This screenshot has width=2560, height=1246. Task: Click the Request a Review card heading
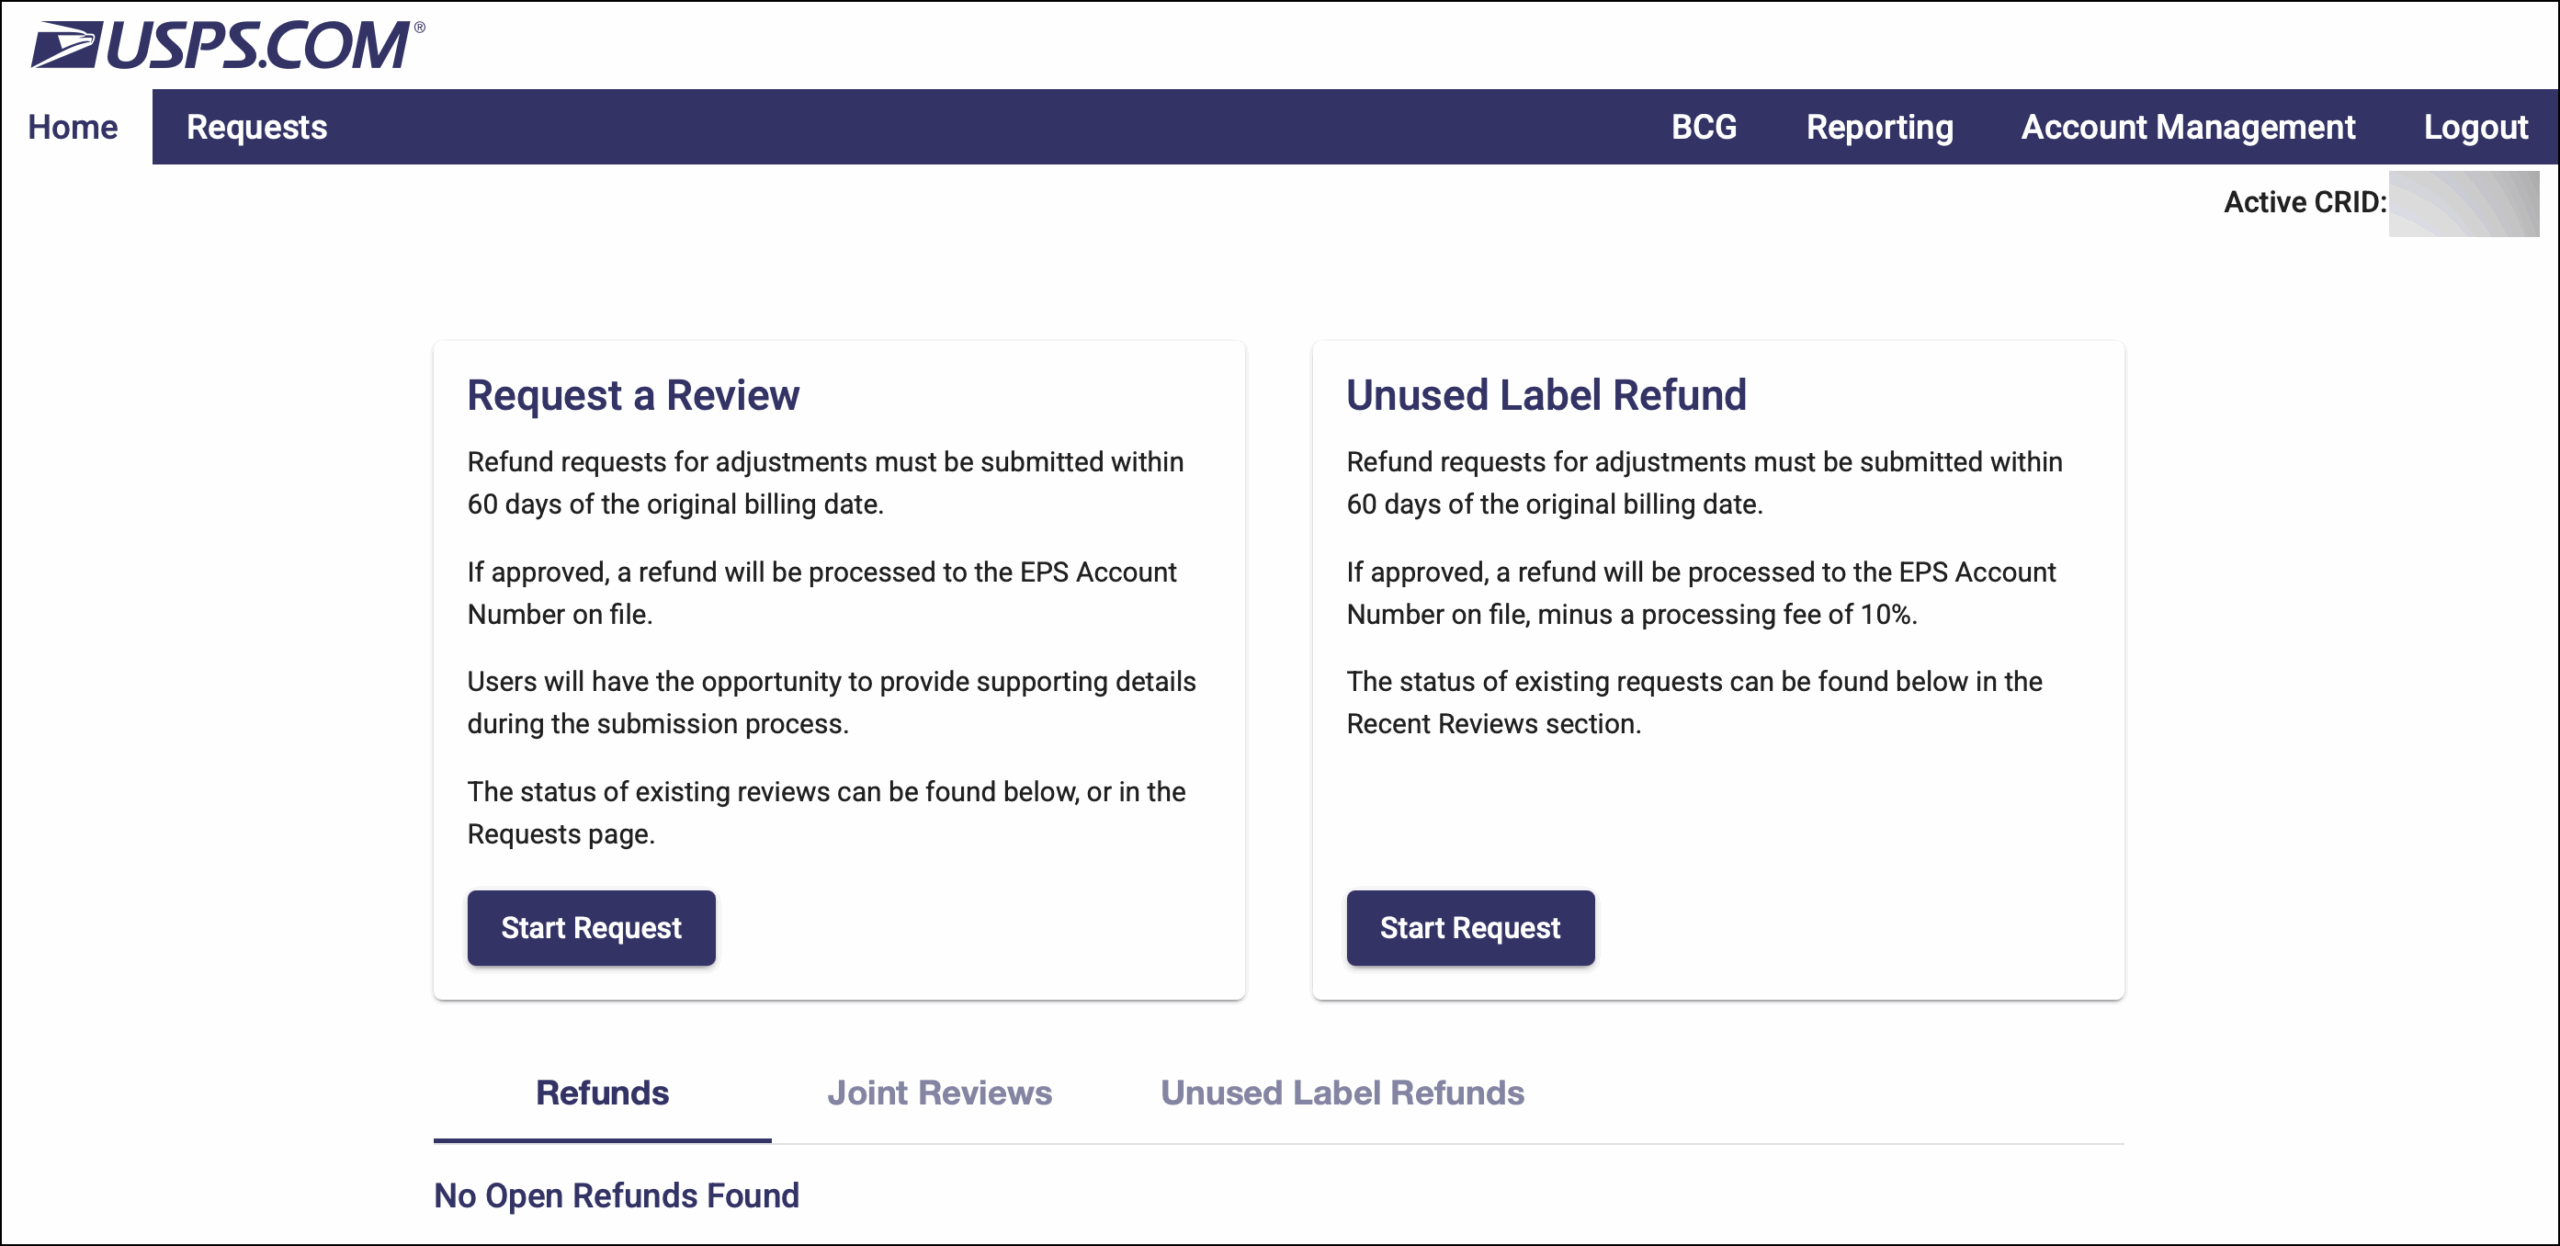click(x=633, y=396)
